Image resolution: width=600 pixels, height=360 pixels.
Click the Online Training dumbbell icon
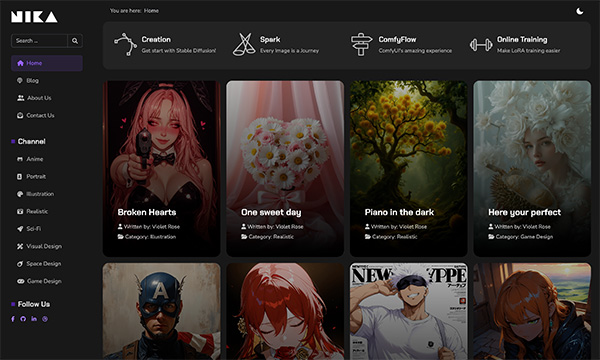tap(481, 45)
